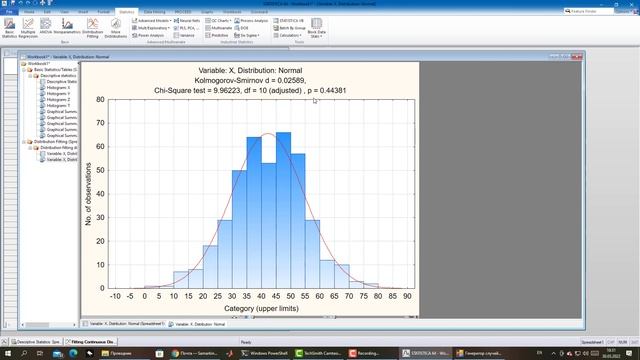The width and height of the screenshot is (640, 360).
Task: Click the chart title text
Action: [250, 80]
